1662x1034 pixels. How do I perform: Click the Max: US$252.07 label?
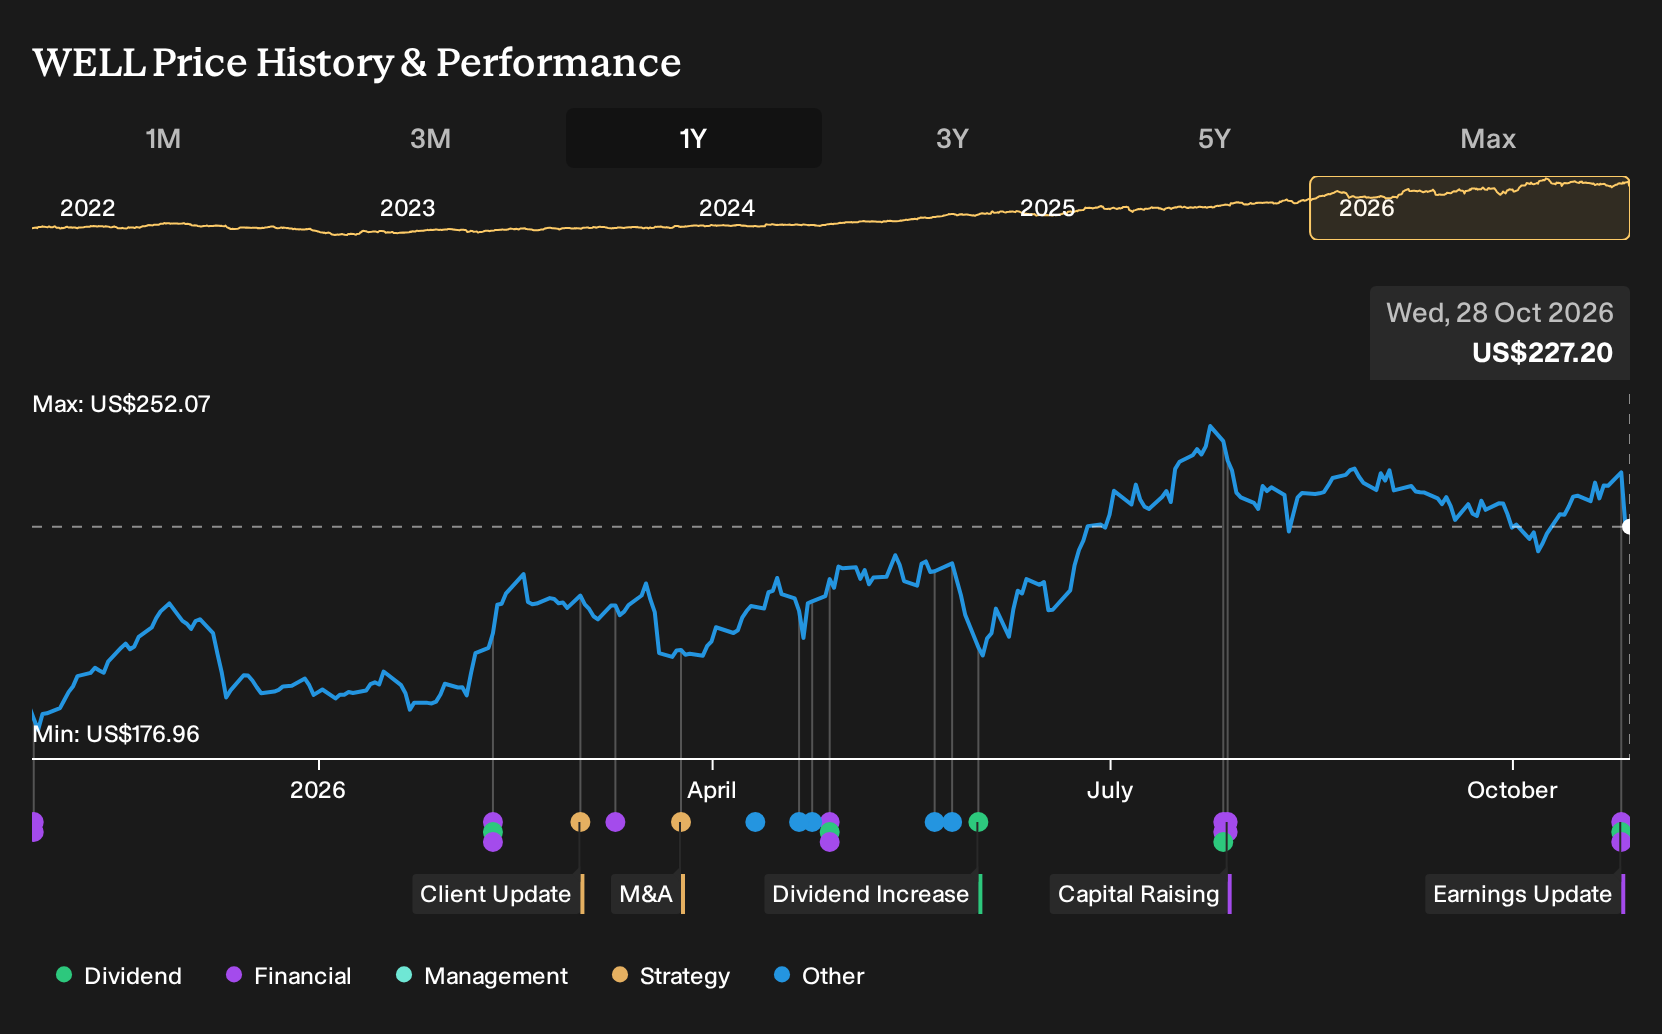point(122,404)
